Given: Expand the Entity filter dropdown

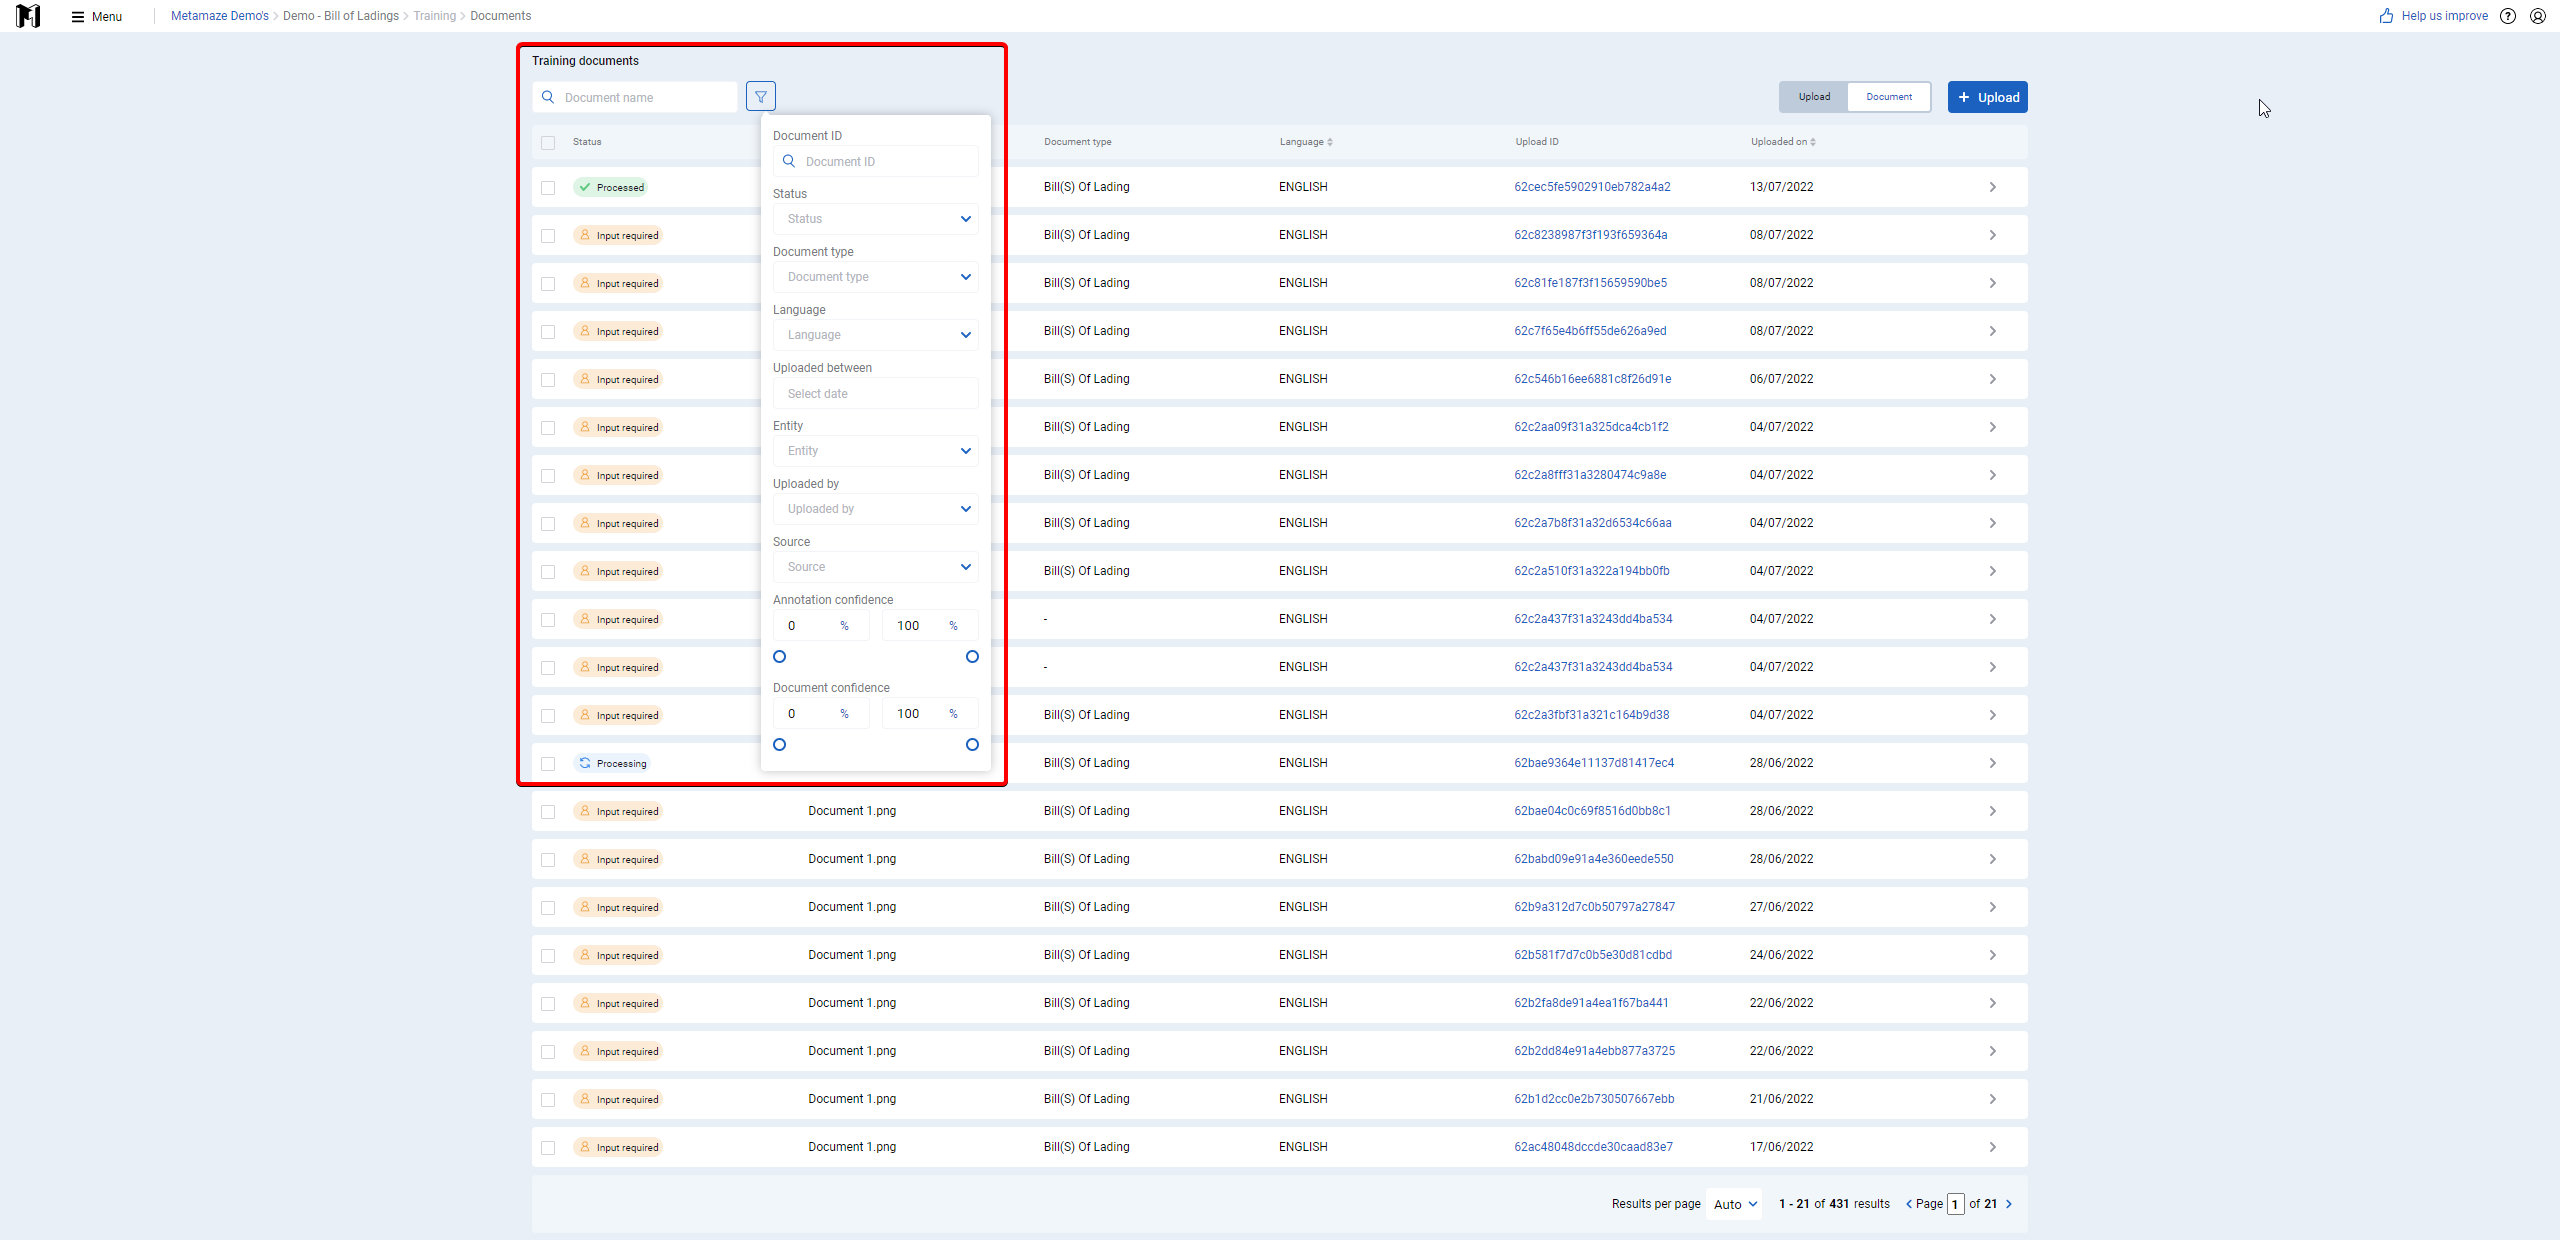Looking at the screenshot, I should click(876, 451).
